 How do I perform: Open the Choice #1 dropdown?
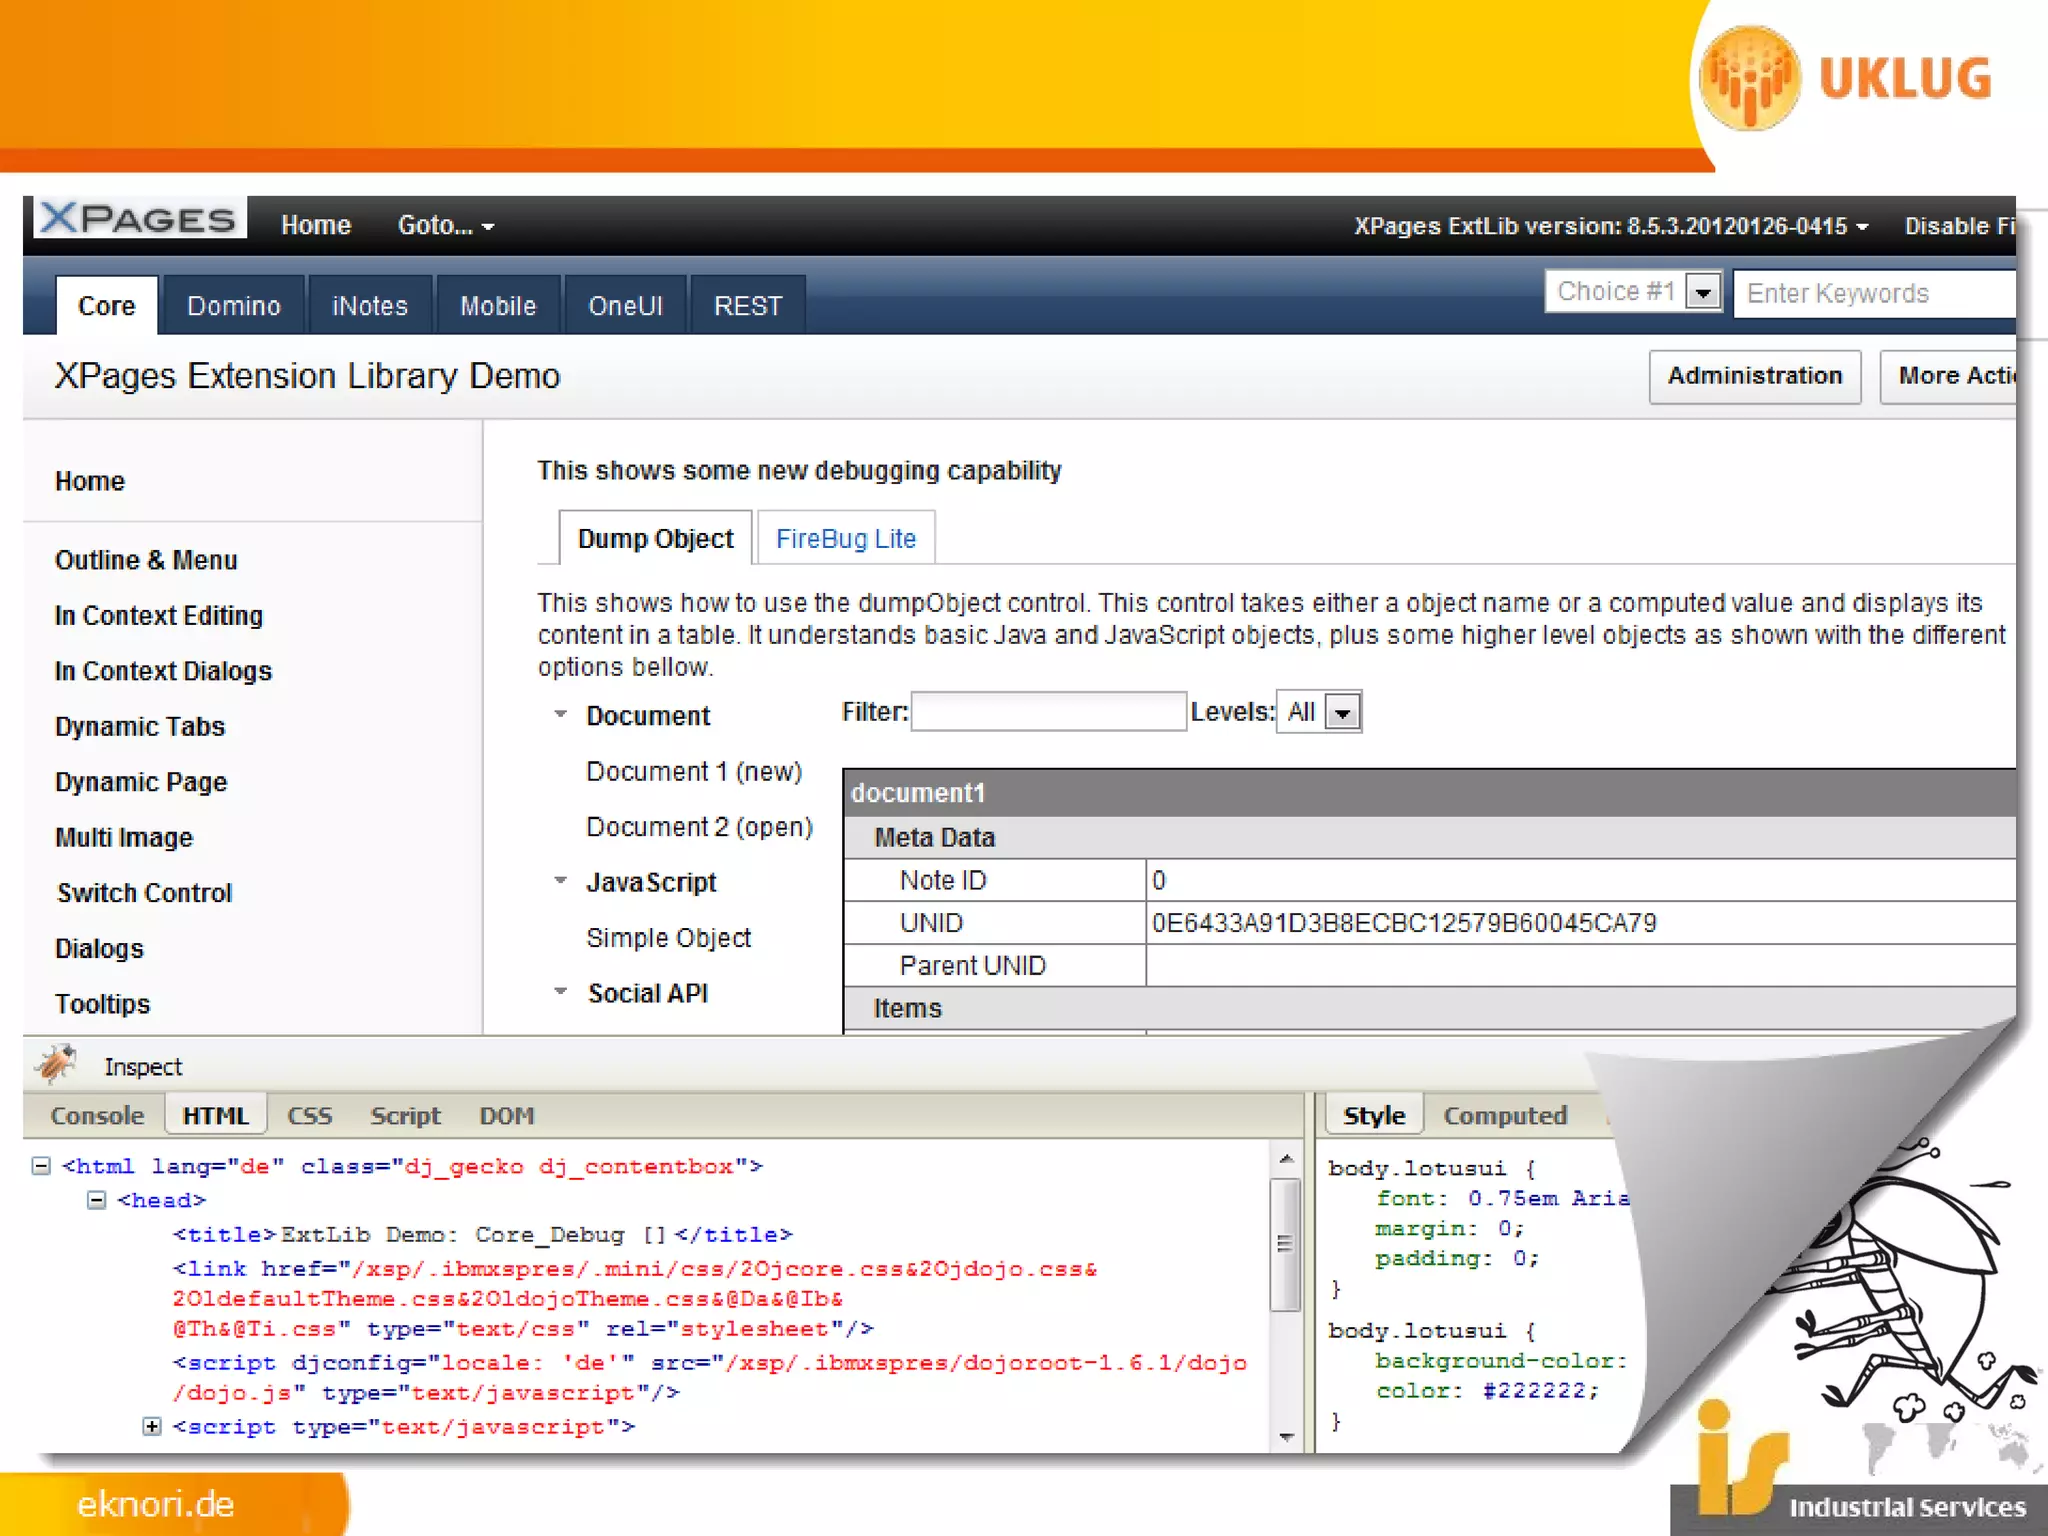pyautogui.click(x=1702, y=292)
